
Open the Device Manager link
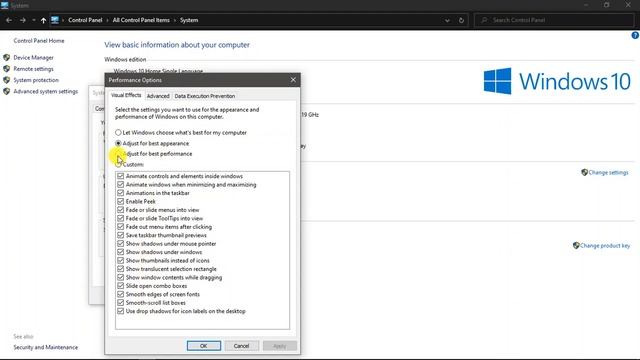[x=33, y=58]
